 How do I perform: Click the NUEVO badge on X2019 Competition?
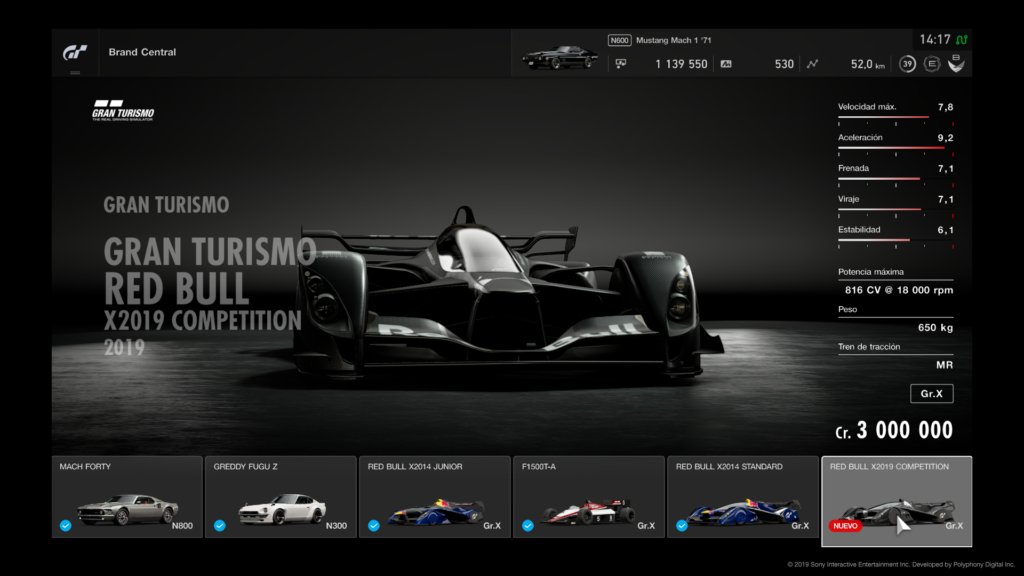point(845,525)
